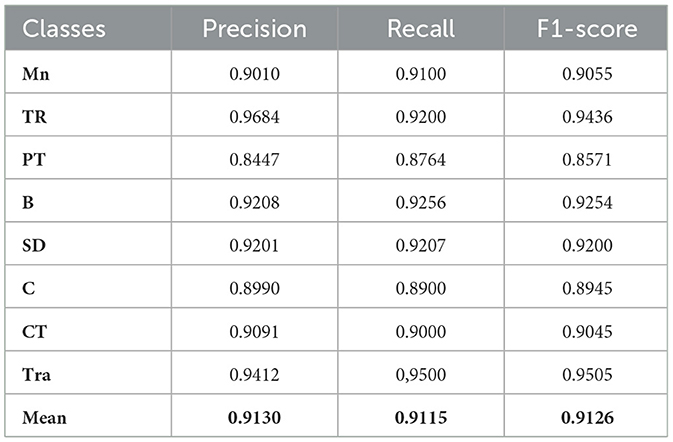Select the TR class label
The width and height of the screenshot is (673, 442).
34,117
